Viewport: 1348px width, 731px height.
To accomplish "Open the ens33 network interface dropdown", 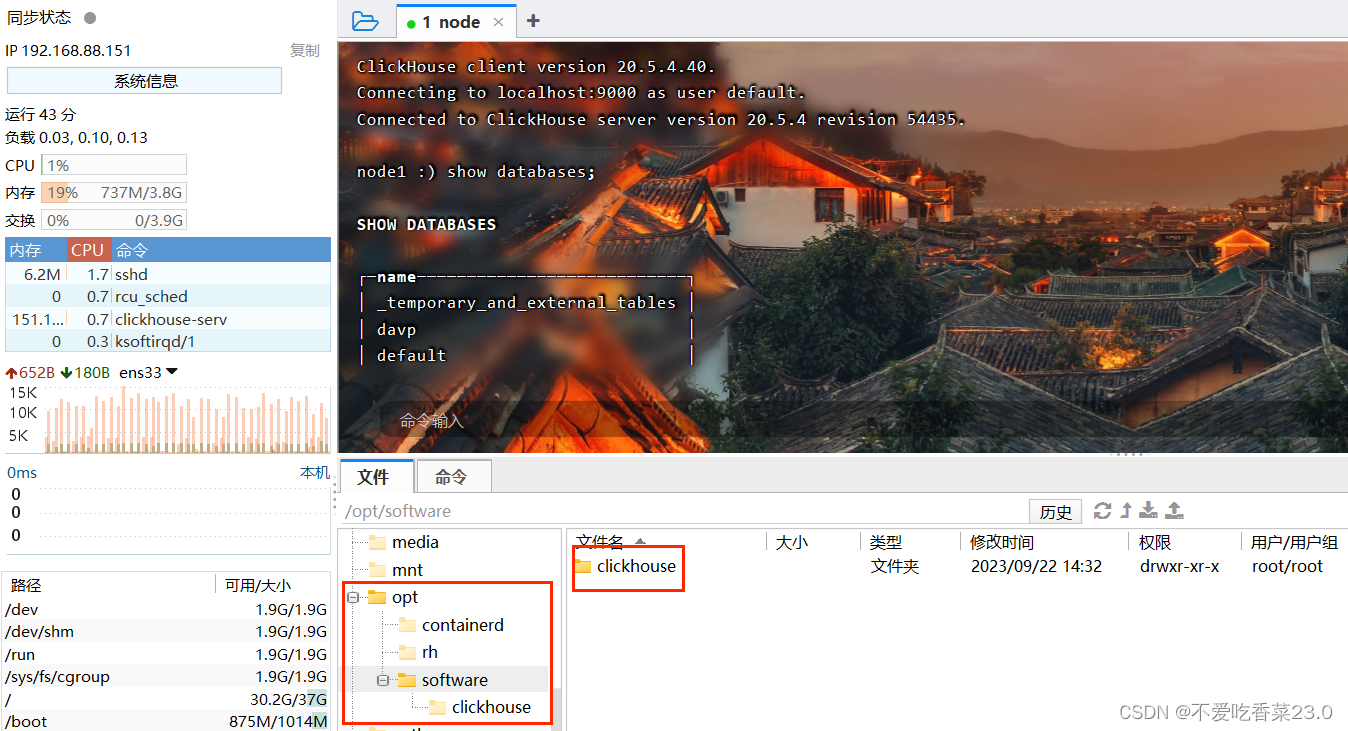I will (149, 372).
